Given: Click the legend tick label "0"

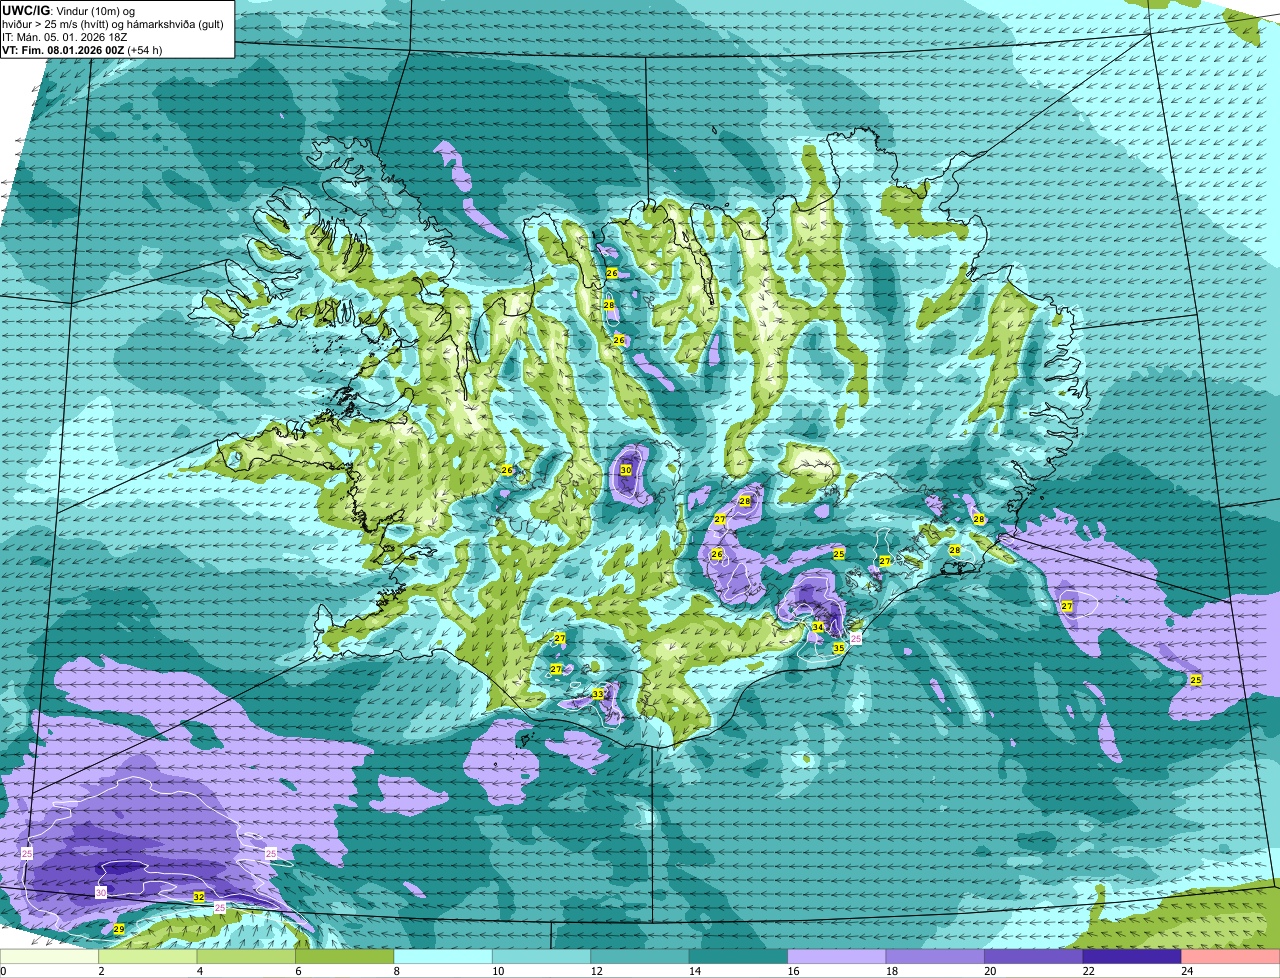Looking at the screenshot, I should (x=3, y=971).
